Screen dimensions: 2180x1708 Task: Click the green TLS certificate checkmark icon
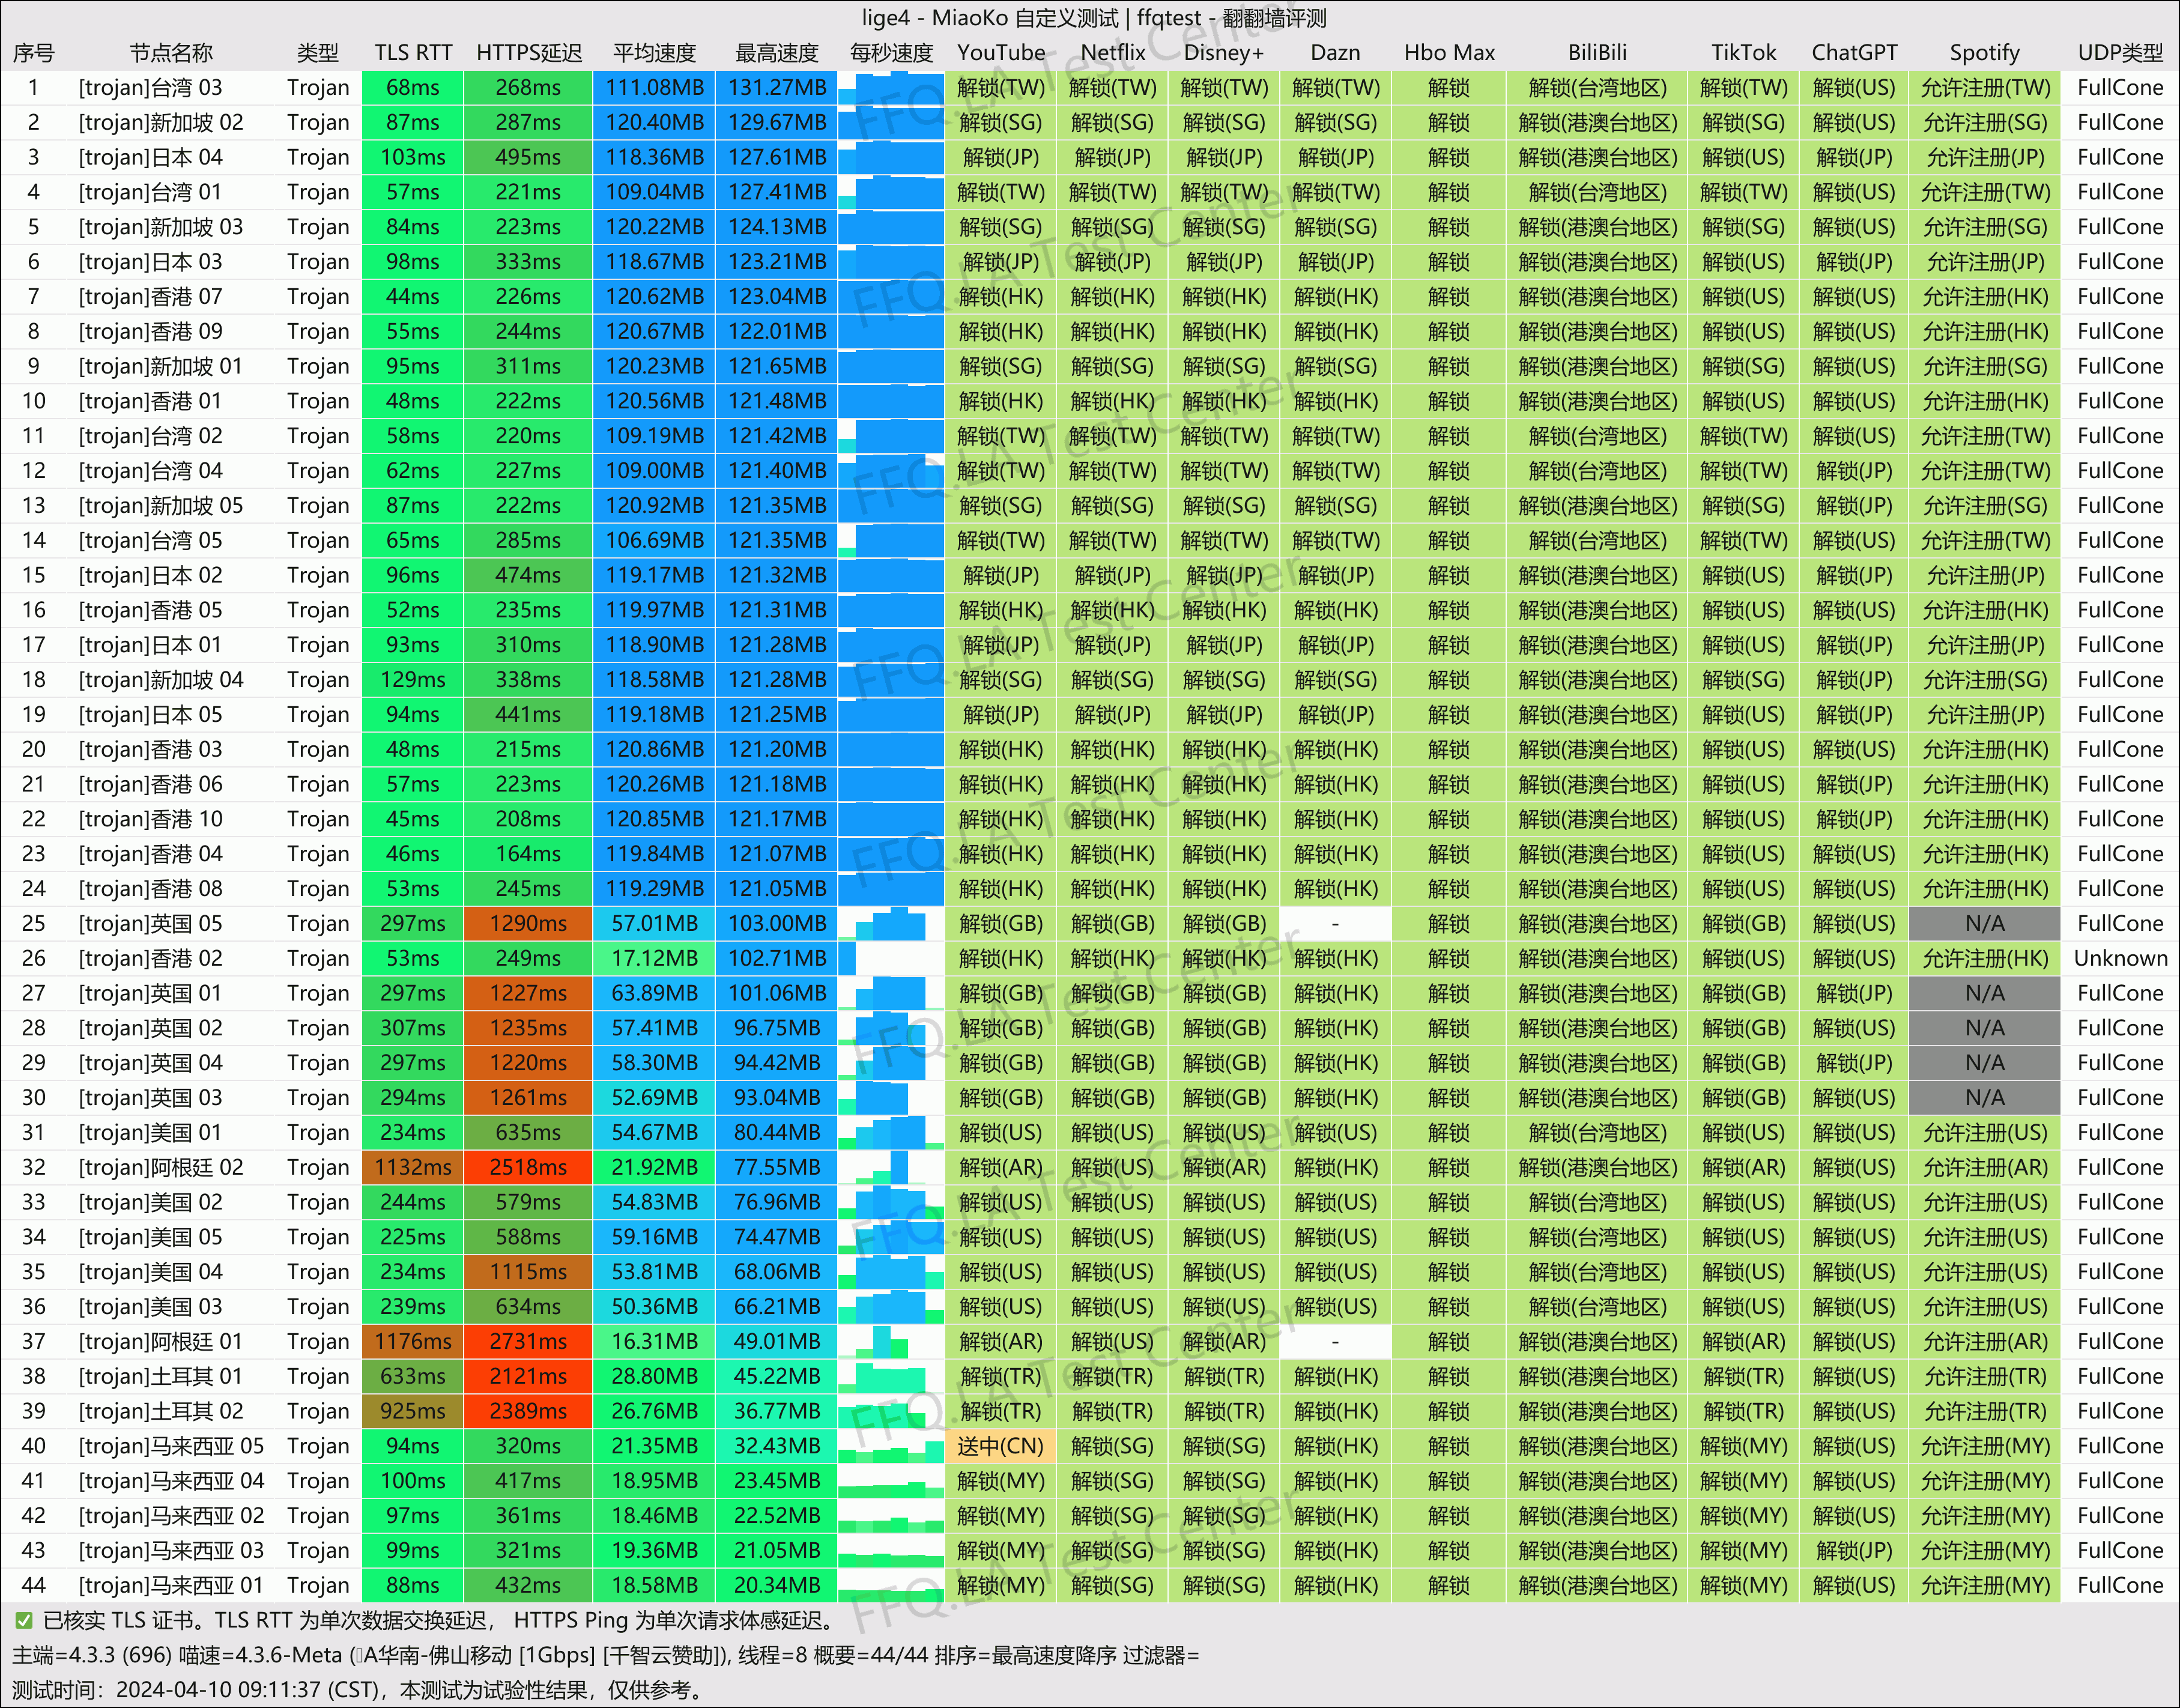point(23,1621)
